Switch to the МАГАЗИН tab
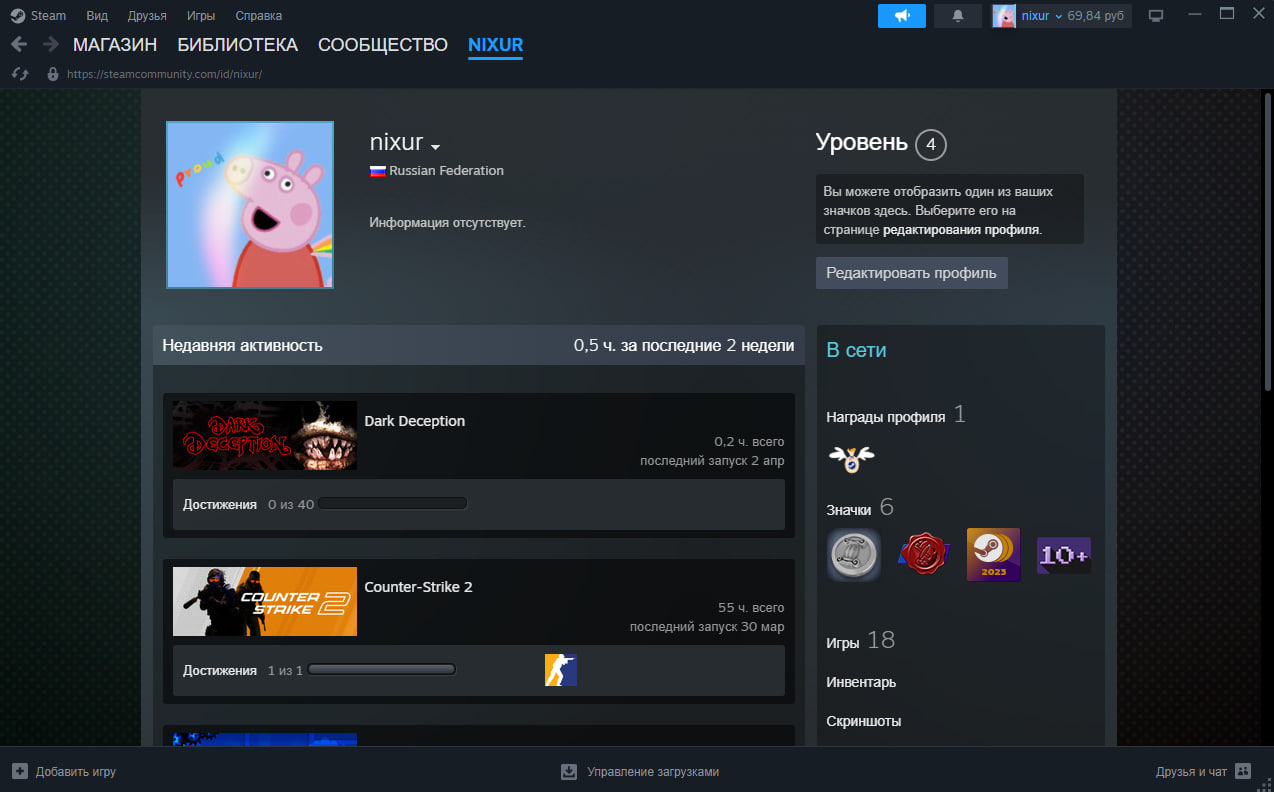This screenshot has height=792, width=1274. click(x=115, y=45)
